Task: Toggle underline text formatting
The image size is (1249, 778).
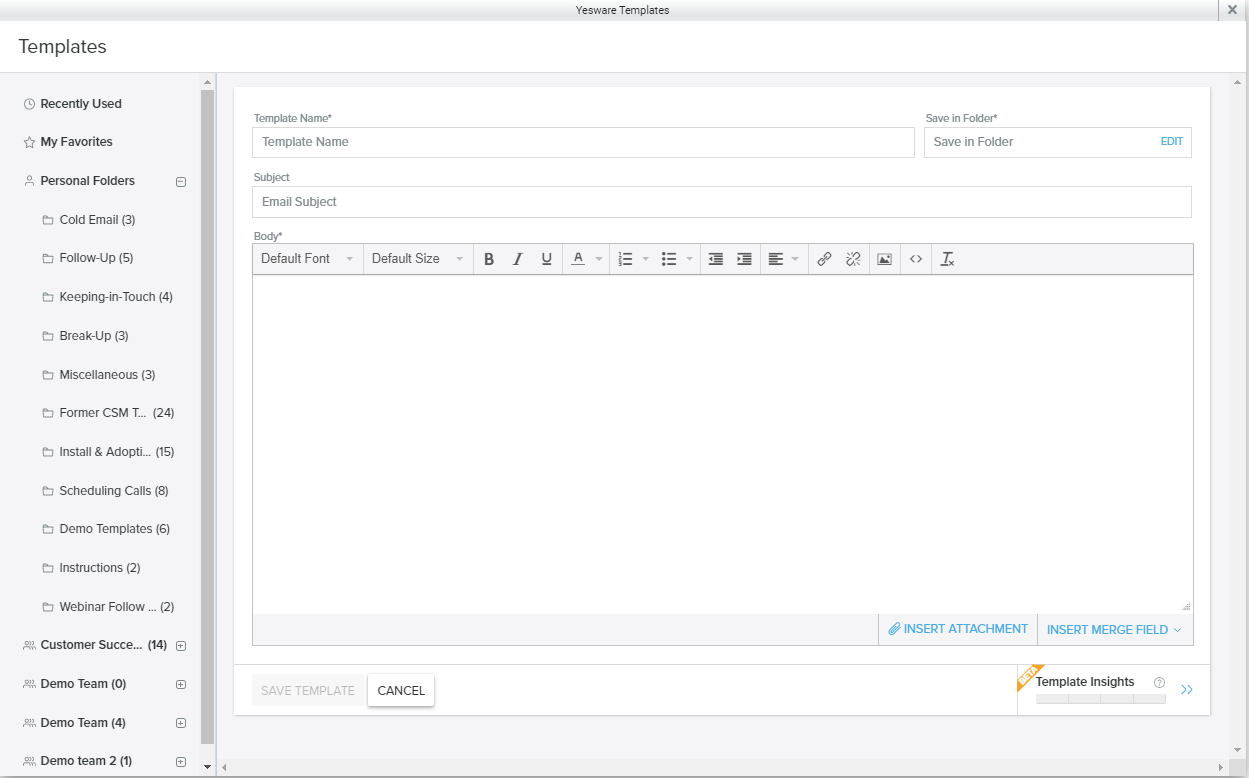Action: pos(546,259)
